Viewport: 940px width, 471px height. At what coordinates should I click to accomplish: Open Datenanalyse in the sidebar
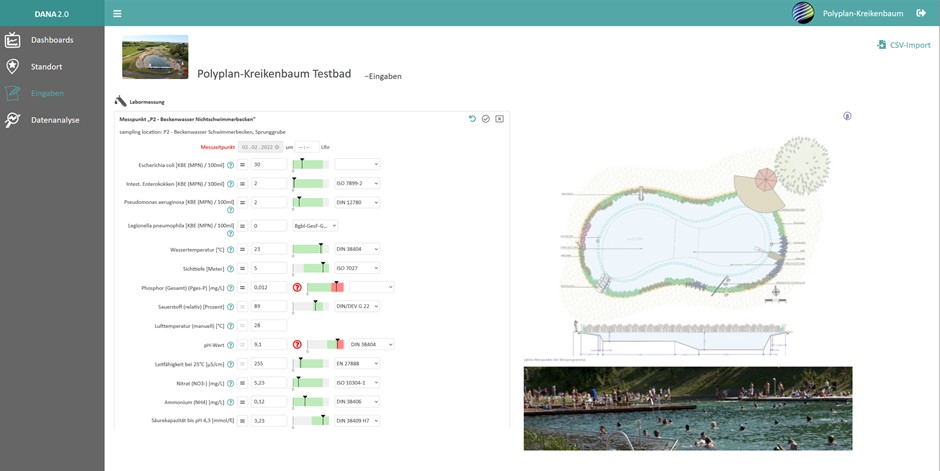(x=55, y=120)
